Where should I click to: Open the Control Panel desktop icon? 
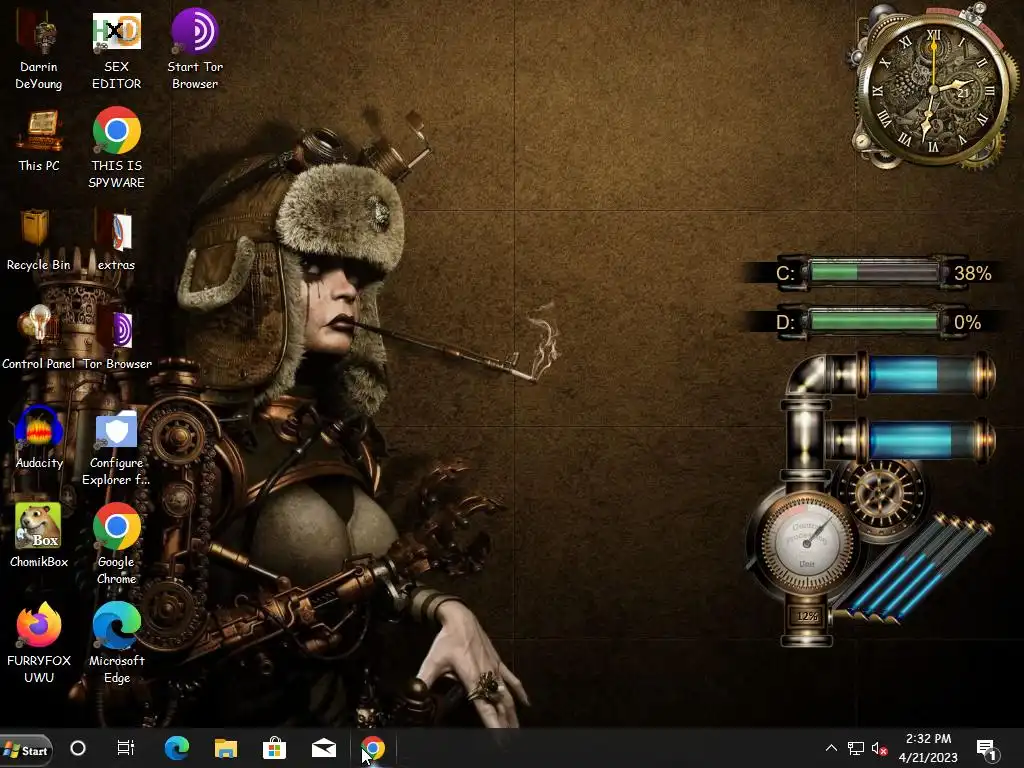[x=39, y=338]
